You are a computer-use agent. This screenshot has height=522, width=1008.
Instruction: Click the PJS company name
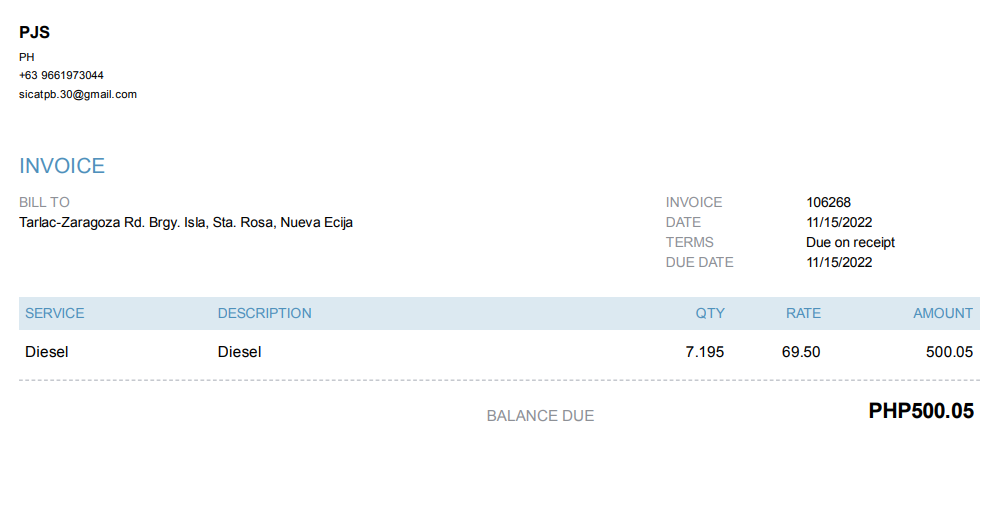34,33
